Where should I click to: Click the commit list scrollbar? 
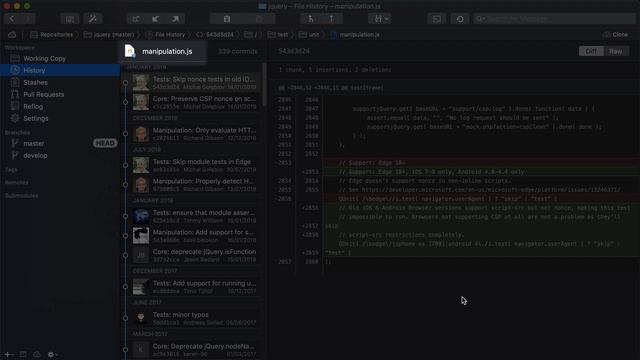(264, 84)
